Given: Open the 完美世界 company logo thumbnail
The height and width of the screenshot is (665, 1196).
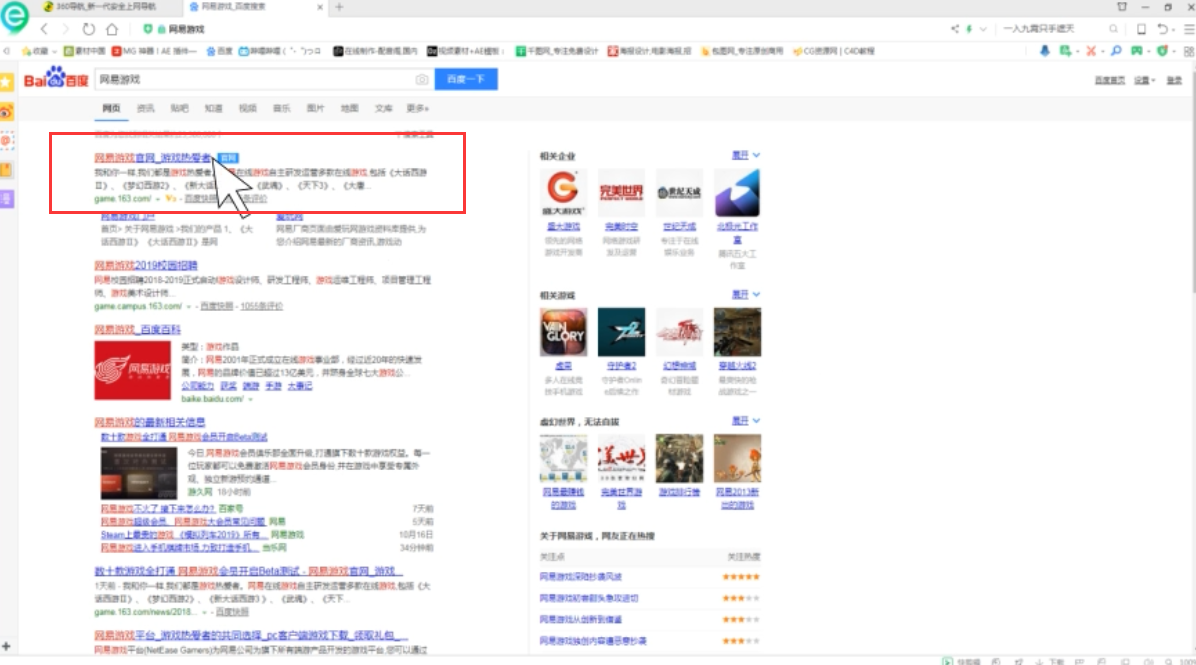Looking at the screenshot, I should point(621,193).
